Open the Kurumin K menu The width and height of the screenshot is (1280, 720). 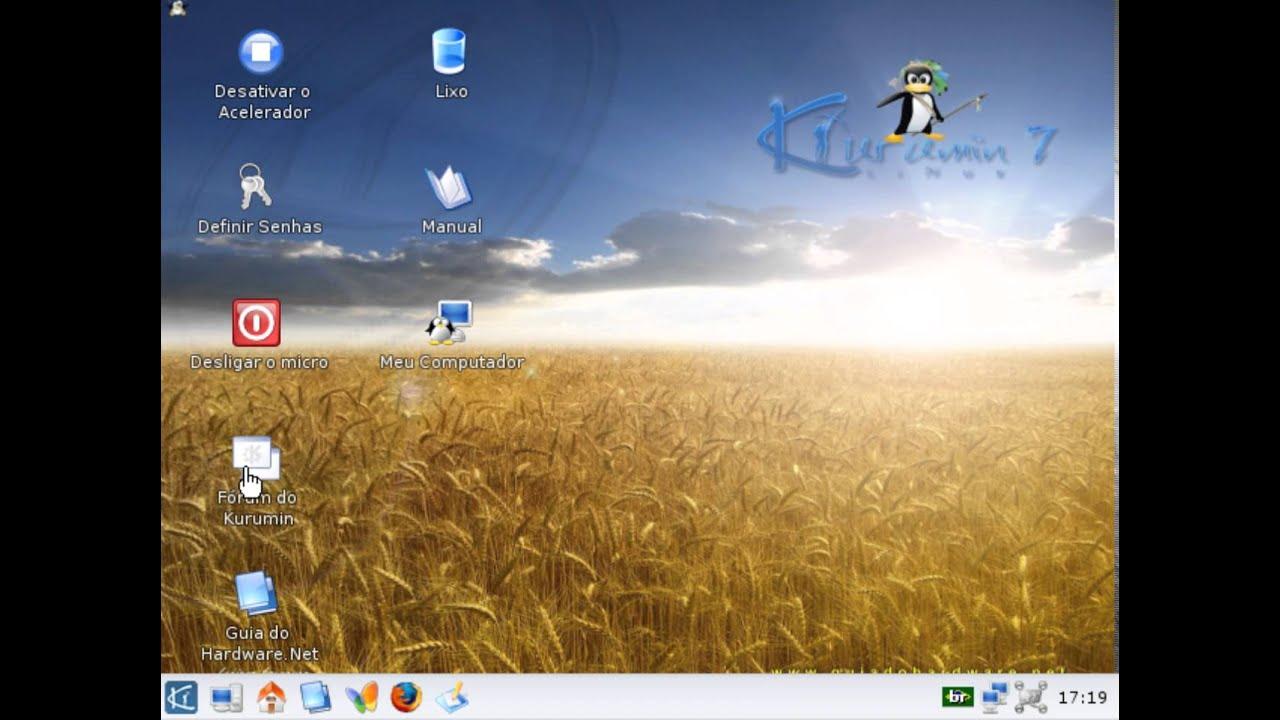(181, 697)
